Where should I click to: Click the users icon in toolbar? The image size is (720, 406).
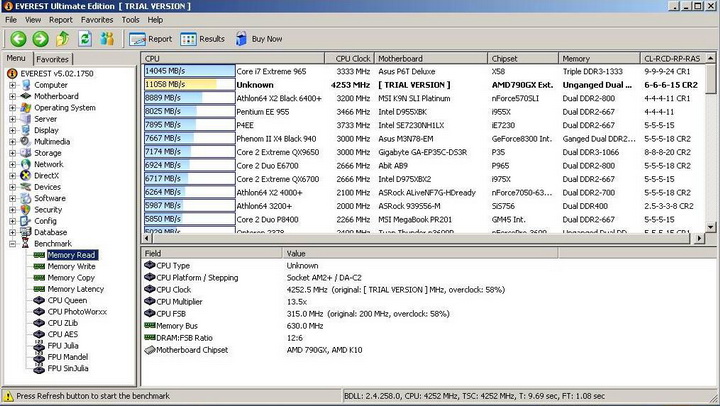pyautogui.click(x=107, y=39)
